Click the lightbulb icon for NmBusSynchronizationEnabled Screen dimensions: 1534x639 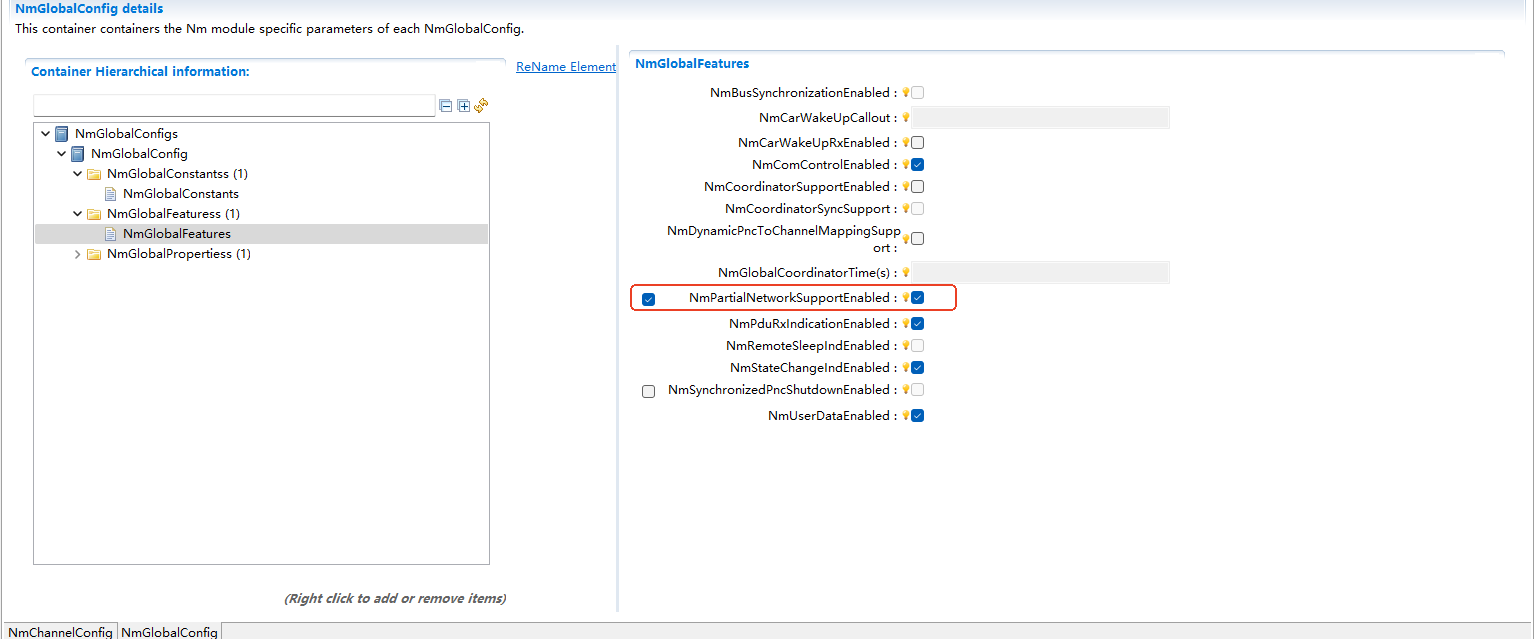(906, 92)
